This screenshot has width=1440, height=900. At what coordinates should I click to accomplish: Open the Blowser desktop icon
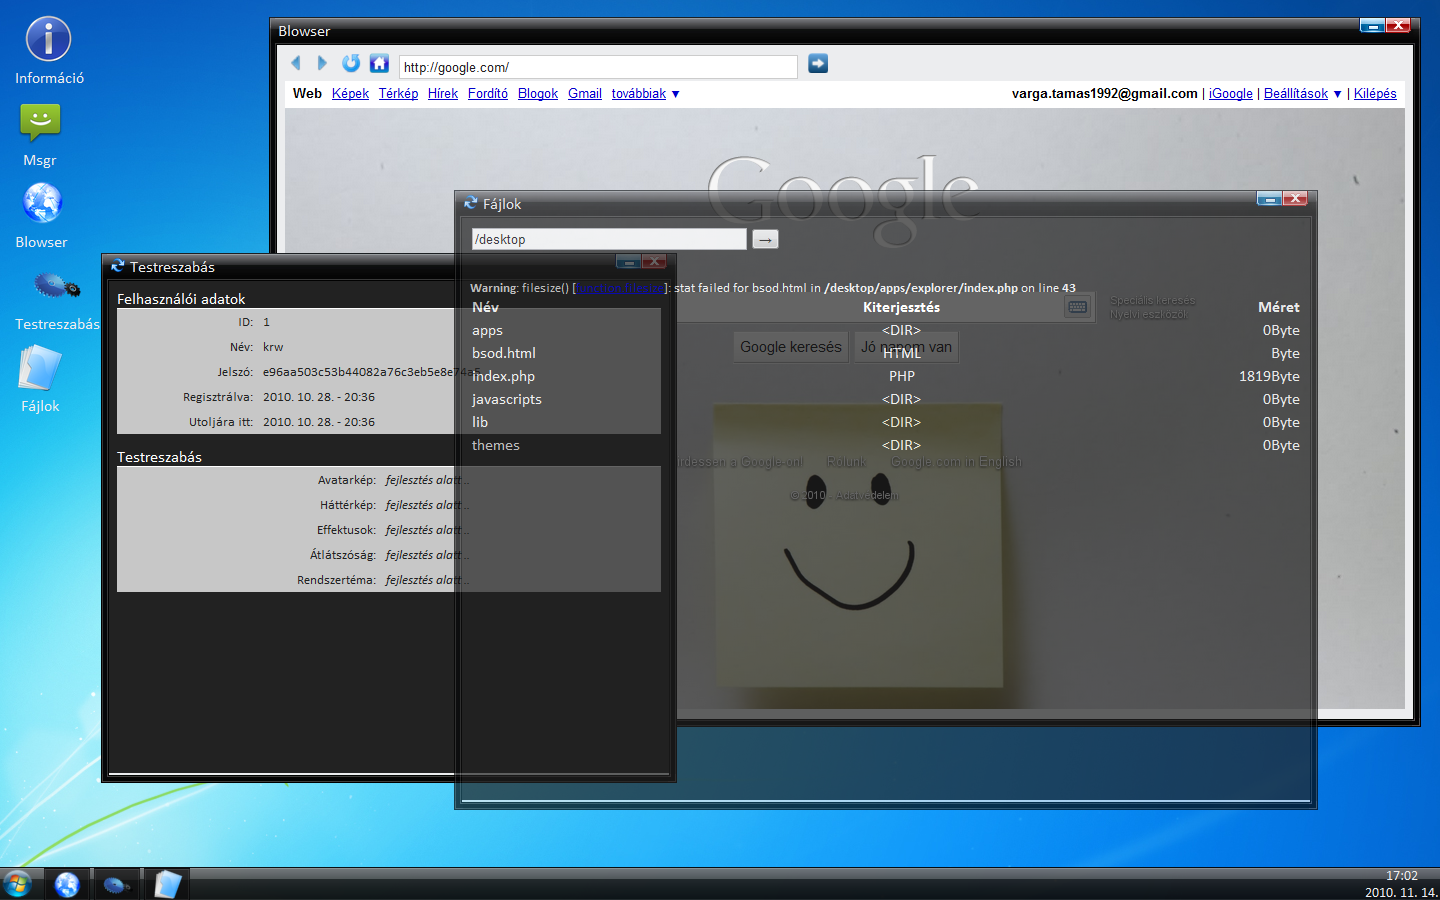coord(42,204)
